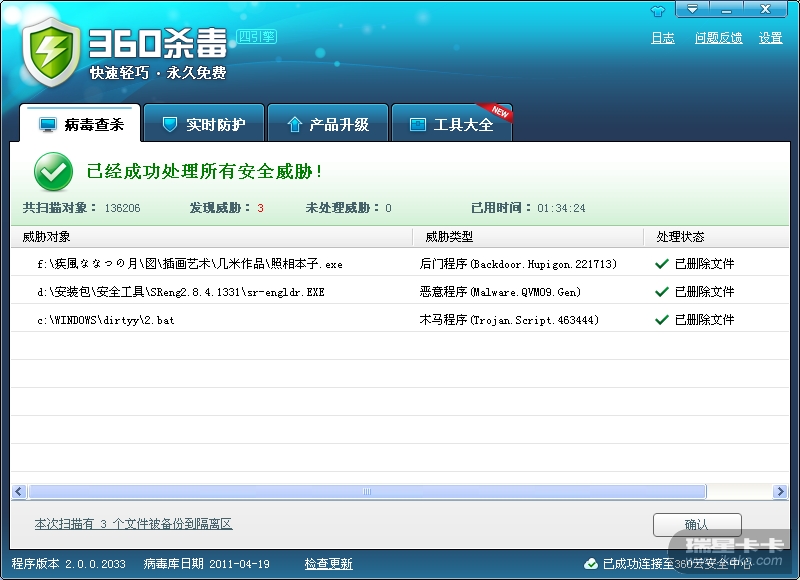The image size is (800, 580).
Task: Click the checkmark for the Trojan row status
Action: click(x=662, y=320)
